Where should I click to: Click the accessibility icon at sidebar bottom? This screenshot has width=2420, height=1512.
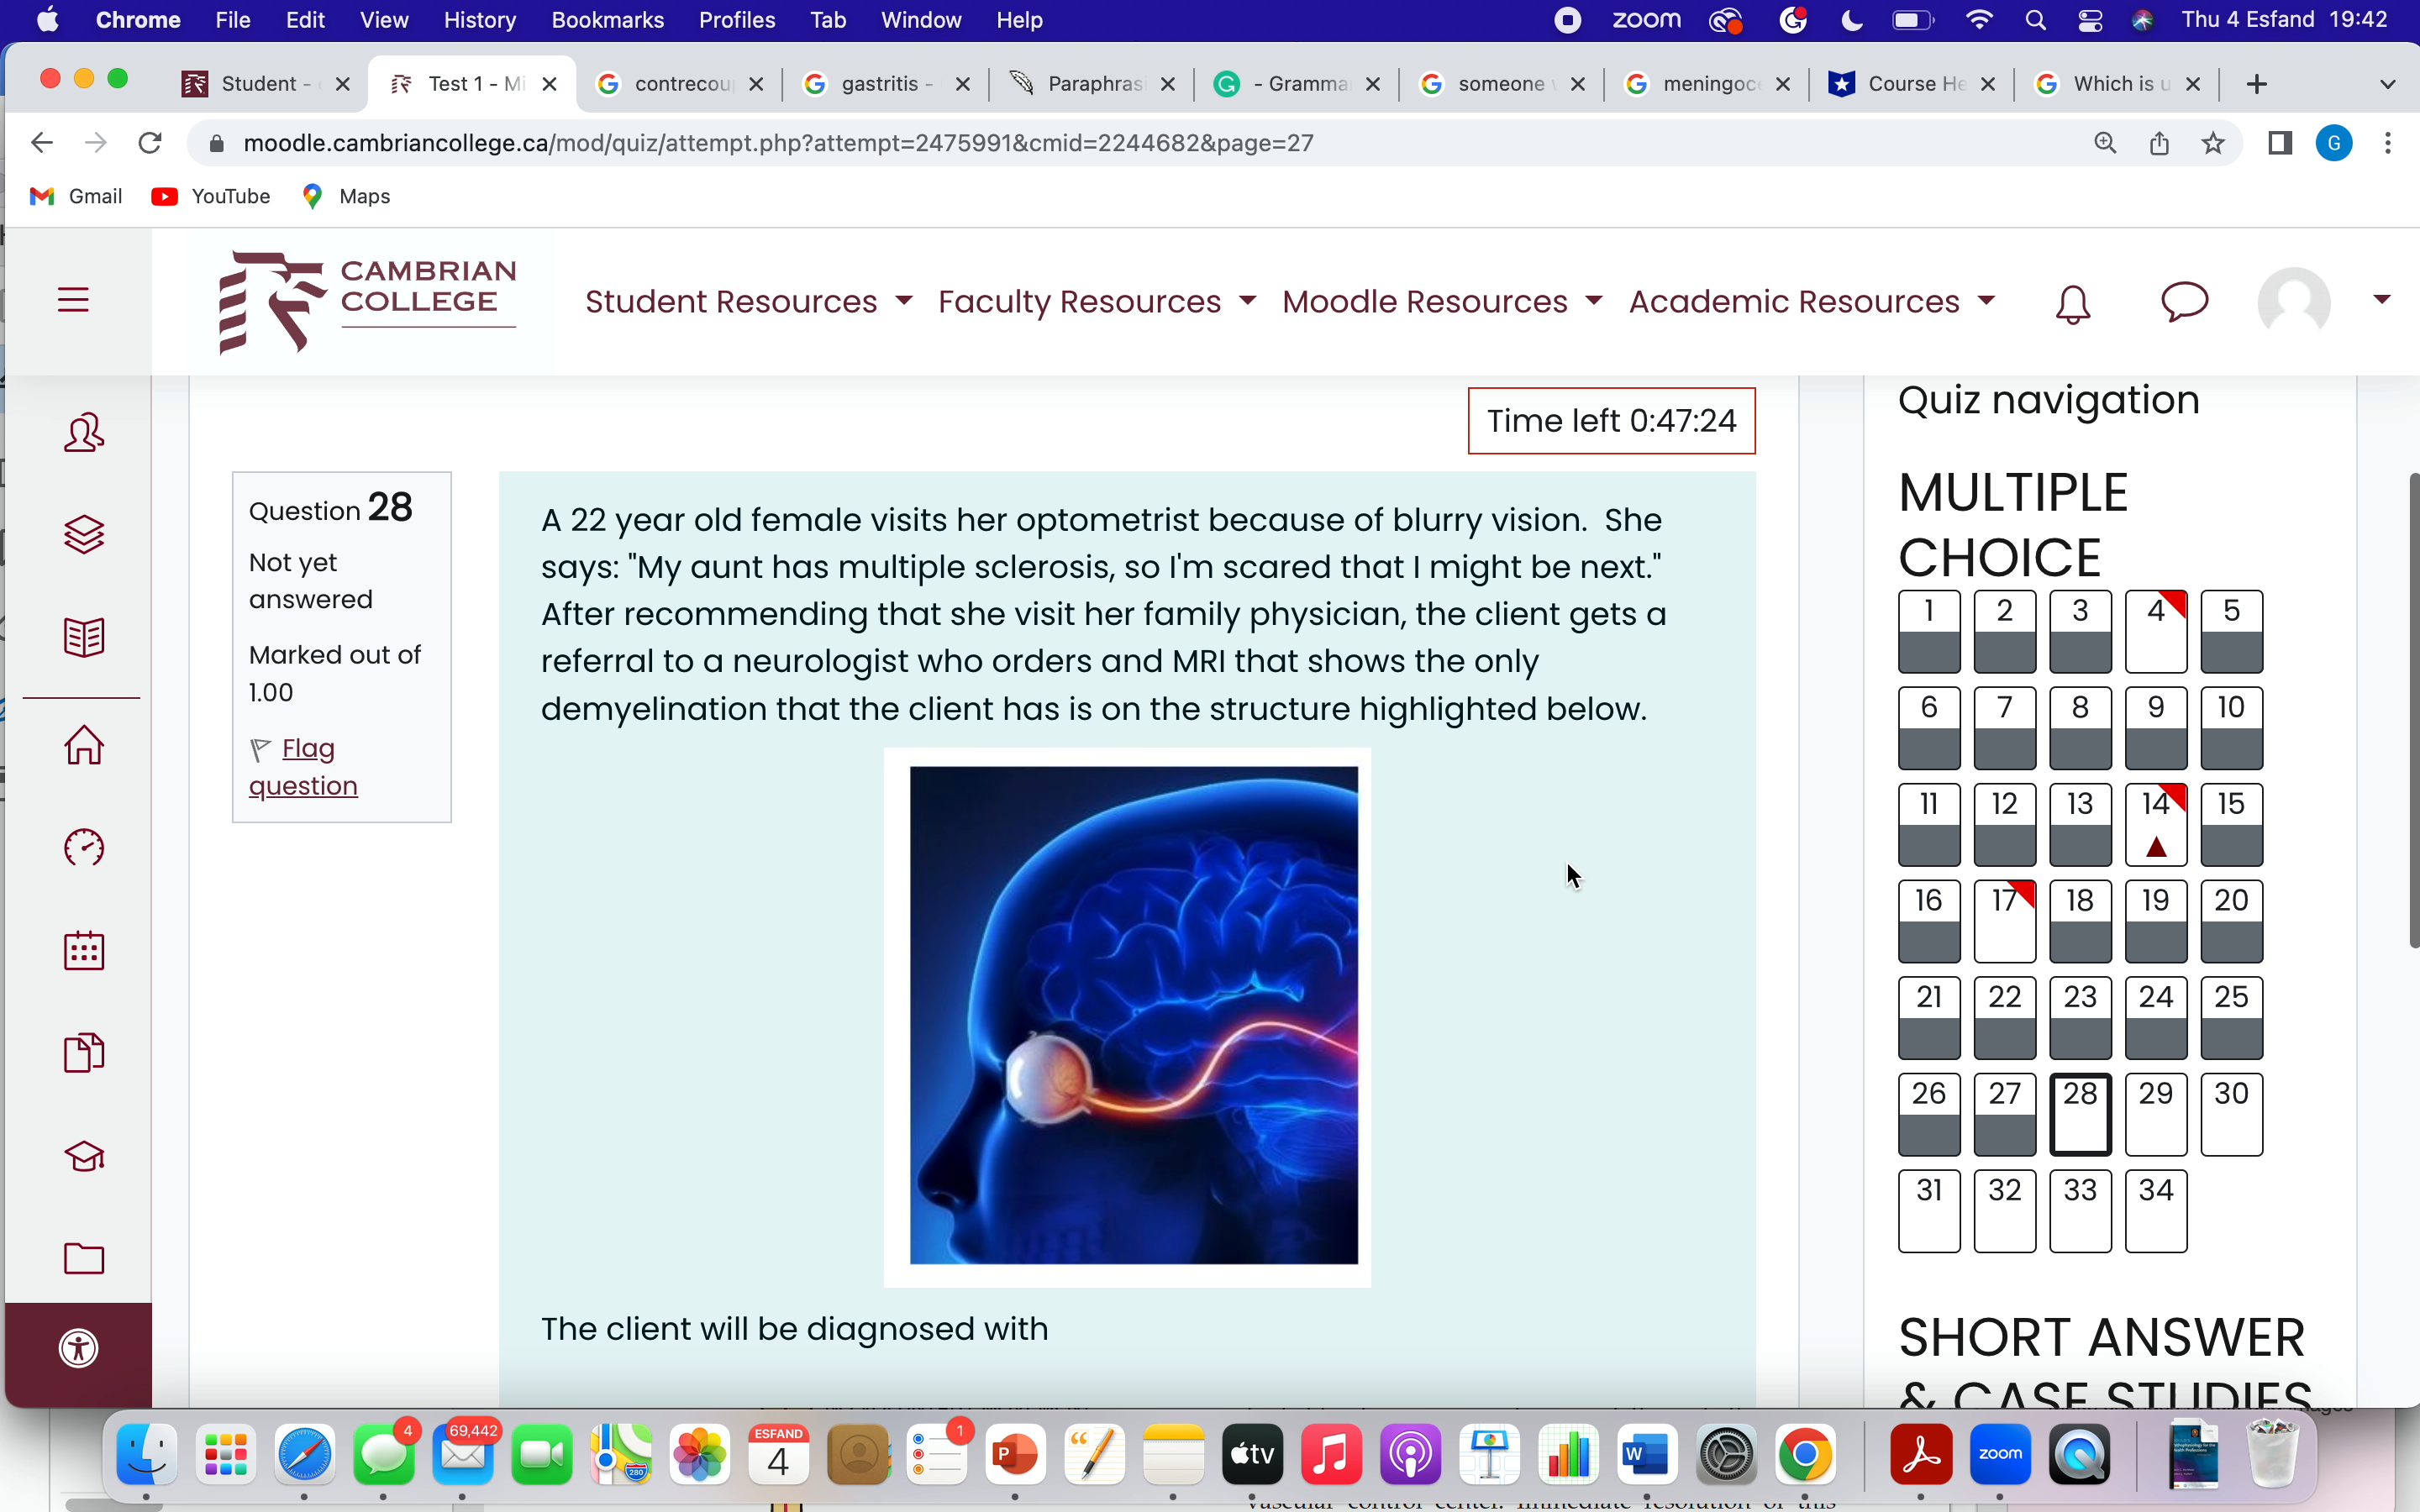tap(79, 1347)
